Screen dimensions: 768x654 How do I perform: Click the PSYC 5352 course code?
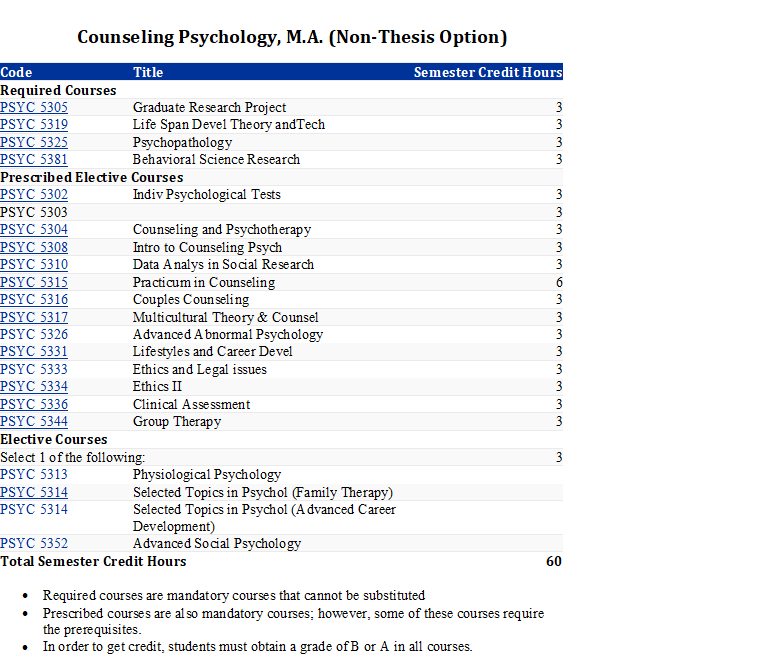tap(34, 543)
